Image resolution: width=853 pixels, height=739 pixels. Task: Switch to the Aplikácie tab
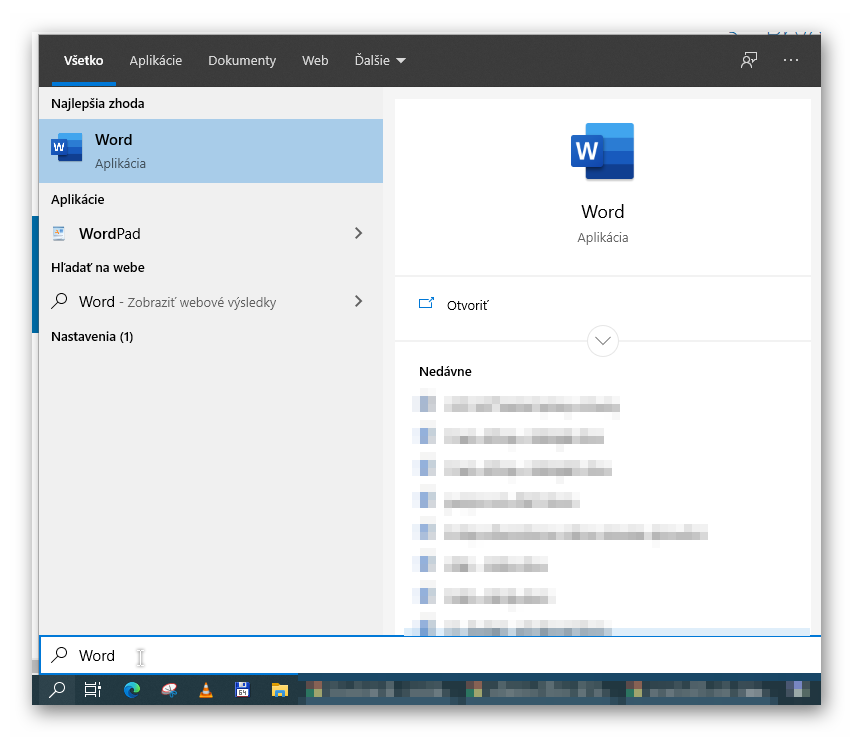pyautogui.click(x=155, y=60)
